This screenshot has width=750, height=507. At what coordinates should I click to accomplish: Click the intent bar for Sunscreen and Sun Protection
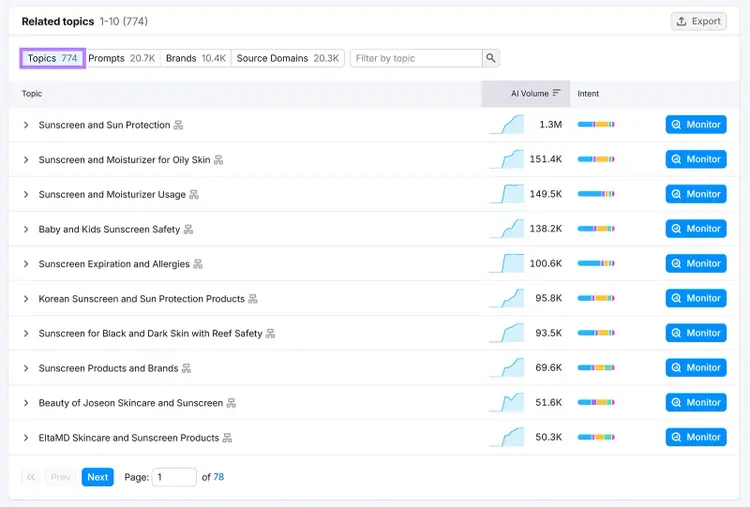click(596, 124)
